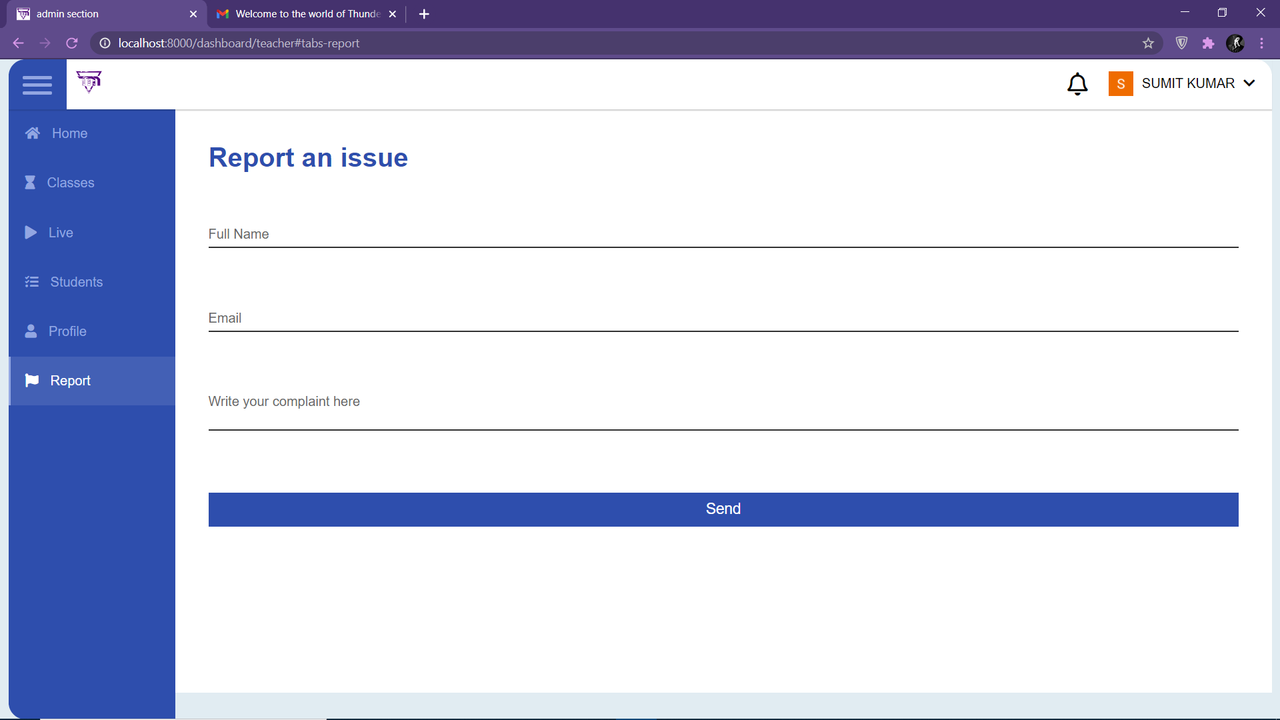
Task: Go to Home in sidebar
Action: coord(92,133)
